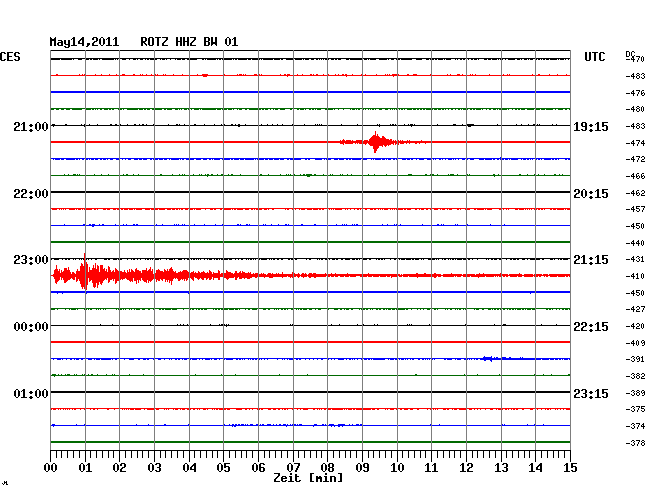The height and width of the screenshot is (494, 650).
Task: Click the date label "May14,2011"
Action: [84, 42]
